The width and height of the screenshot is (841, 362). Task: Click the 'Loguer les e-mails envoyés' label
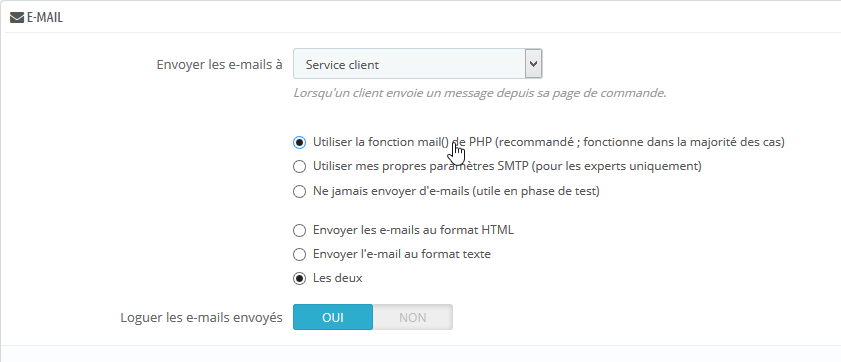(202, 317)
